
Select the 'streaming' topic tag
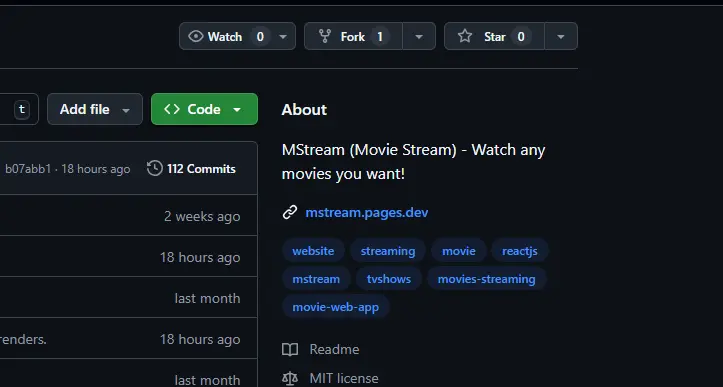pyautogui.click(x=388, y=251)
